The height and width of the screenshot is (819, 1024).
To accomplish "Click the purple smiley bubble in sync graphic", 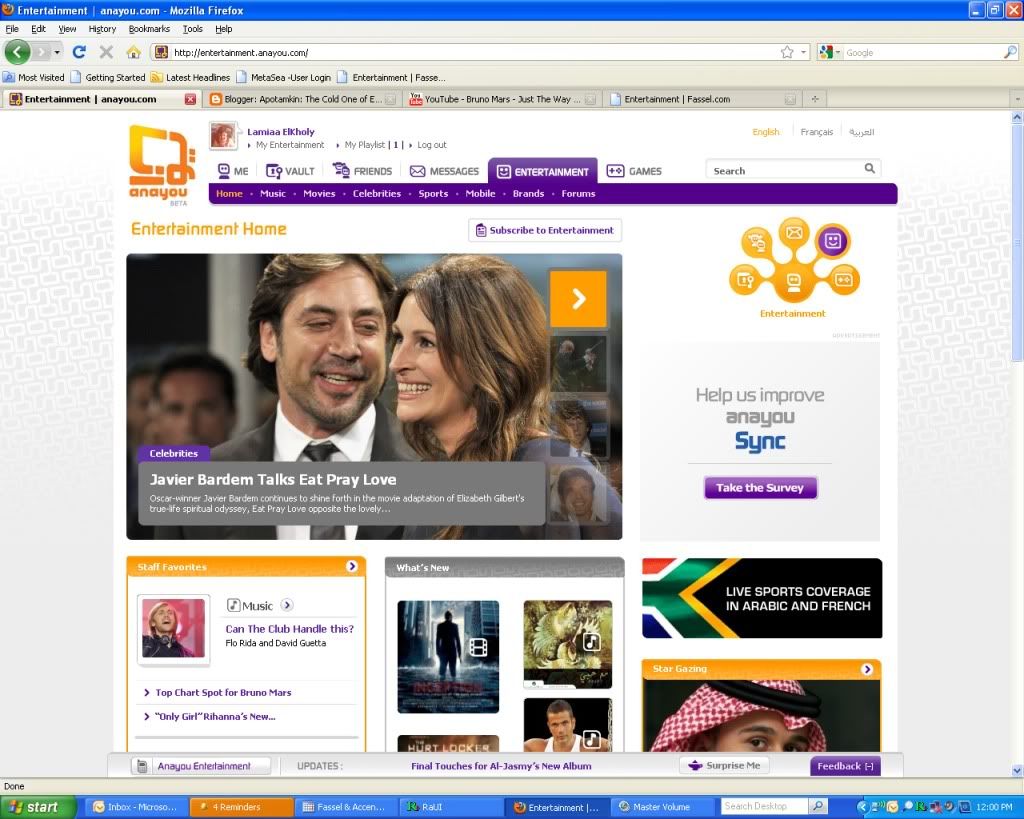I will click(833, 241).
